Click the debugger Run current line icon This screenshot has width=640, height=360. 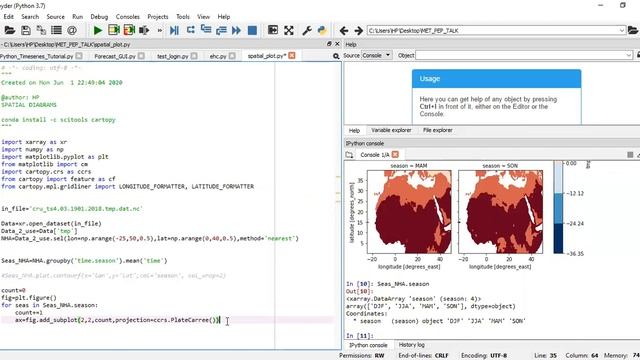coord(190,30)
